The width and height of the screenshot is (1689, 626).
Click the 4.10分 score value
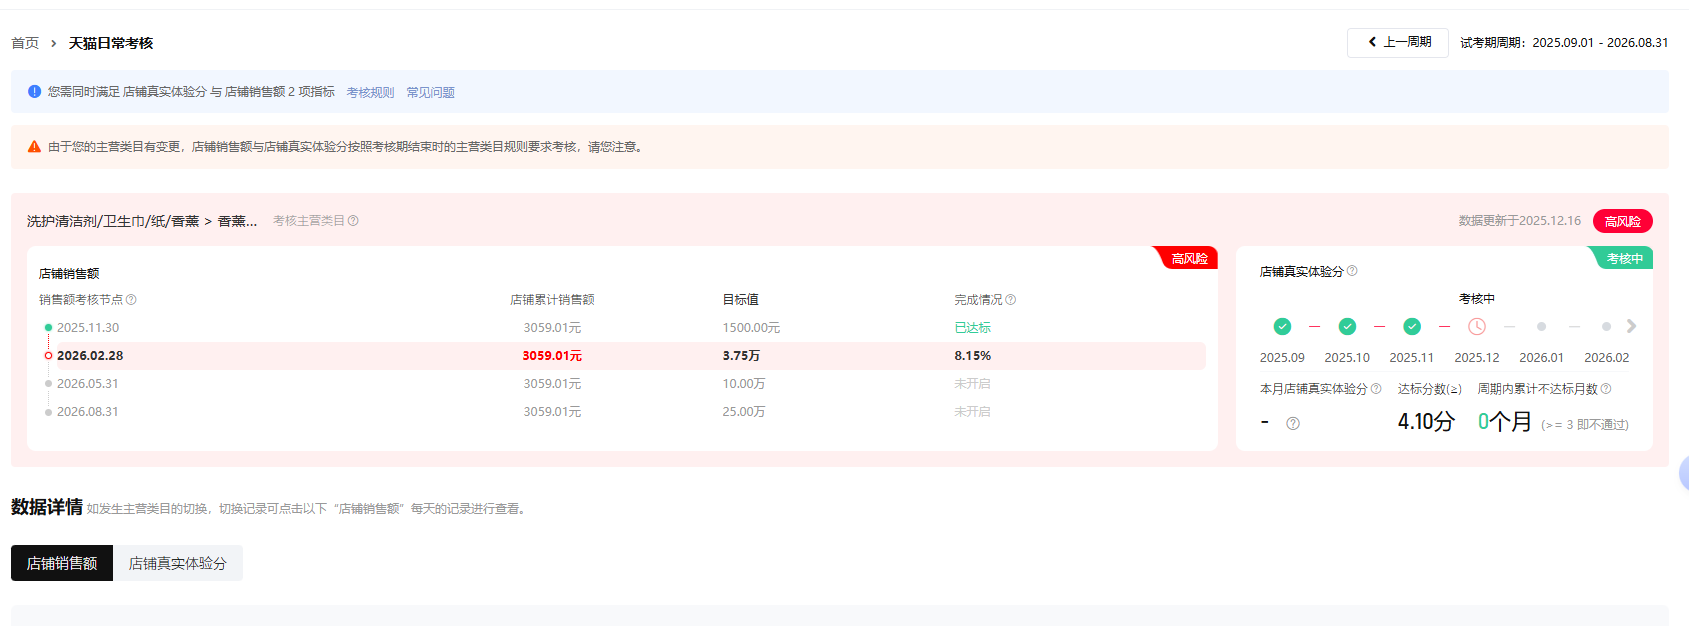coord(1426,421)
